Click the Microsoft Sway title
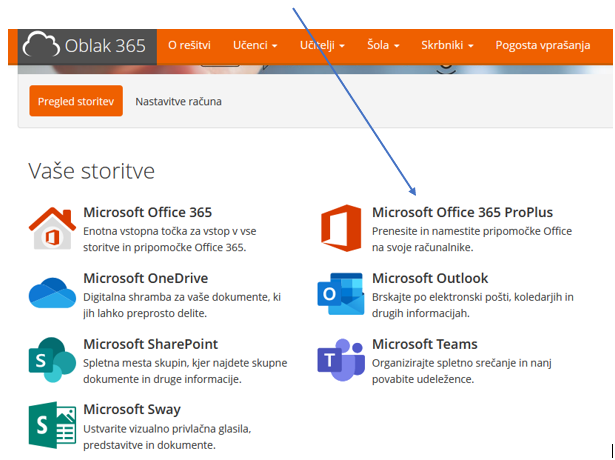Screen dimensions: 615x460 coord(132,409)
